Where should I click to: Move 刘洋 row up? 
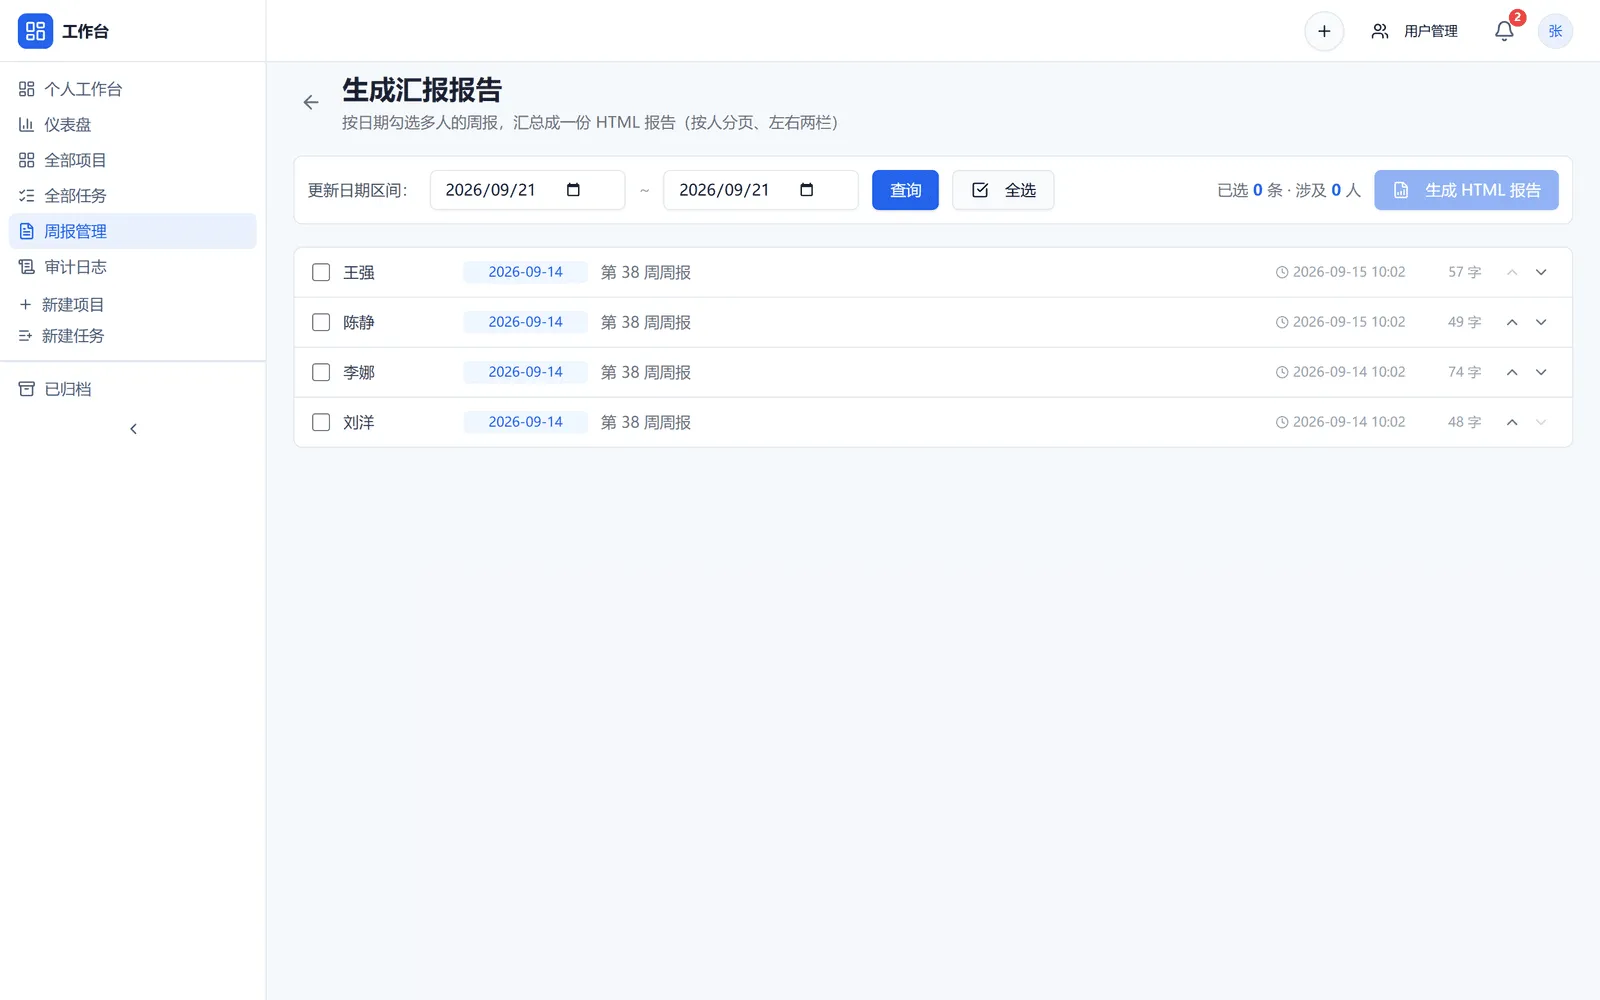[x=1512, y=422]
